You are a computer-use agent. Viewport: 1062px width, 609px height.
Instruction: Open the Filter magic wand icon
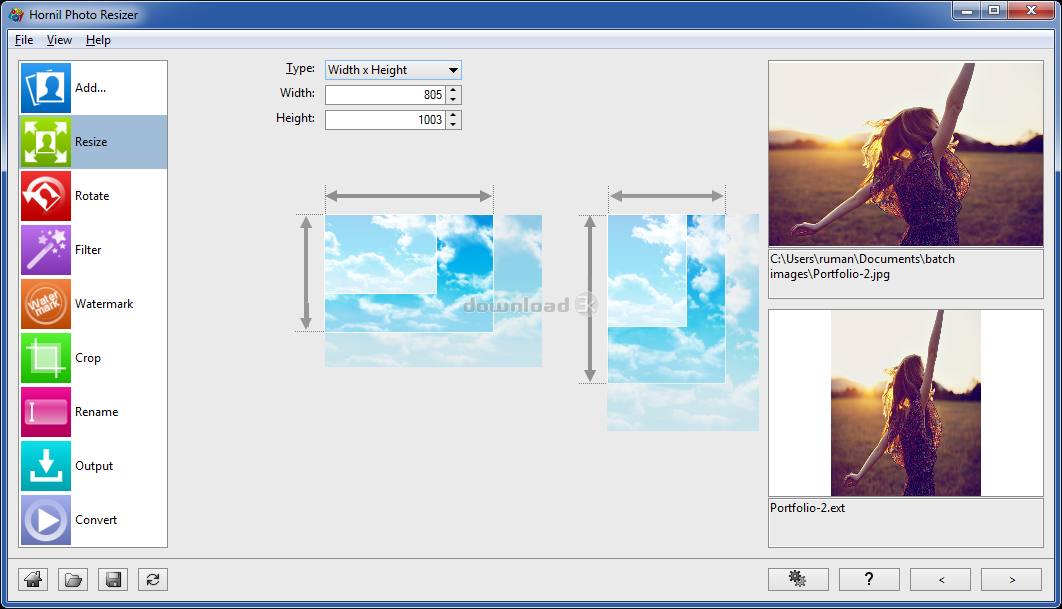tap(45, 250)
